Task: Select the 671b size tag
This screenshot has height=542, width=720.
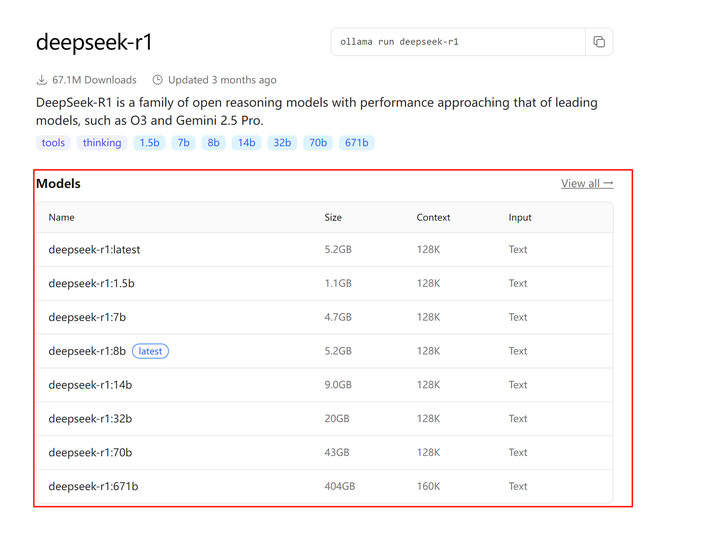Action: pos(357,143)
